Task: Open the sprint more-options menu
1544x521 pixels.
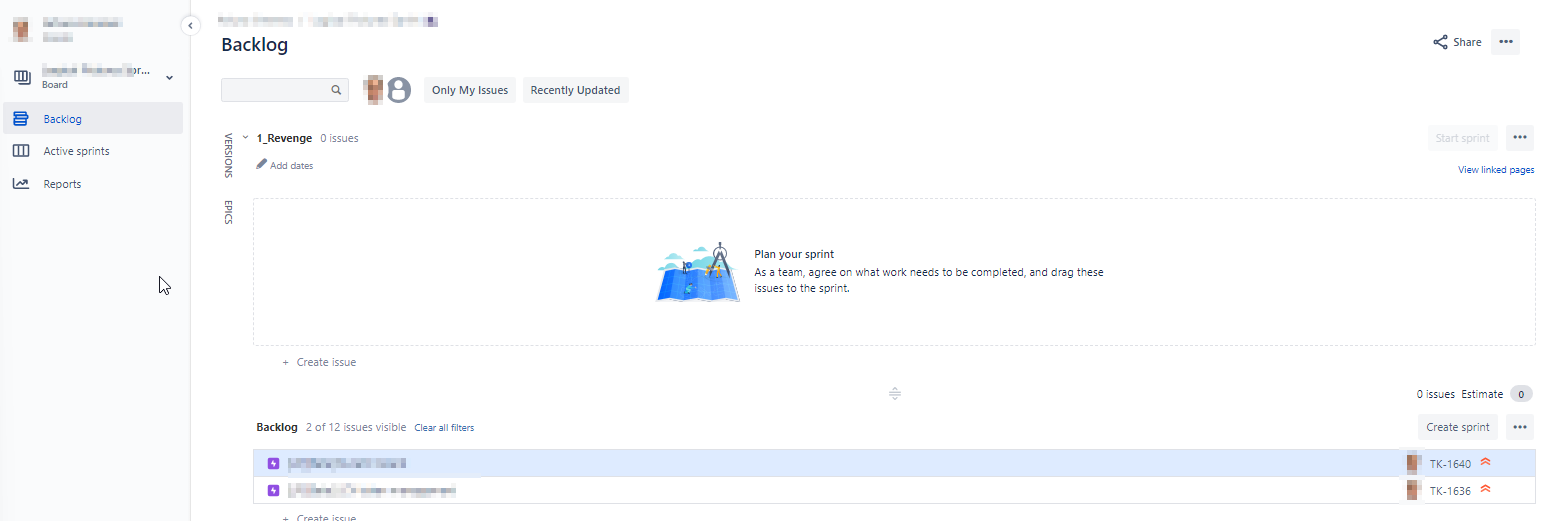Action: pos(1520,138)
